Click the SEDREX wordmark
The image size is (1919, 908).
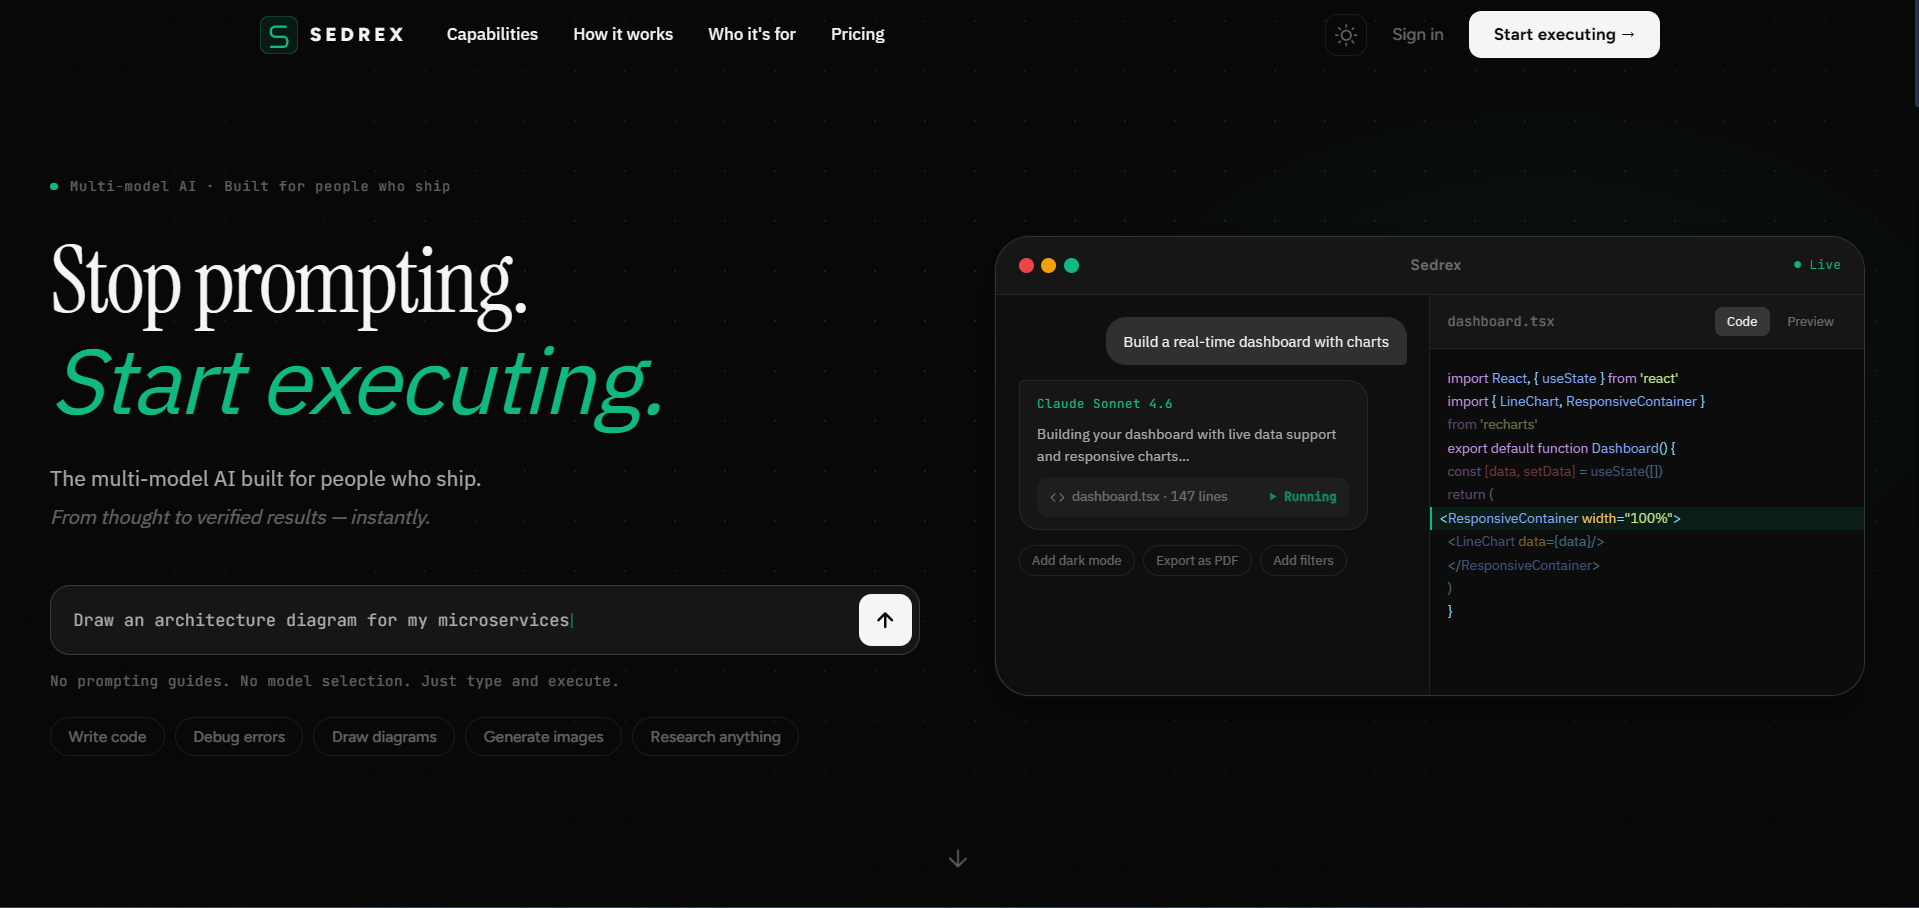coord(357,35)
